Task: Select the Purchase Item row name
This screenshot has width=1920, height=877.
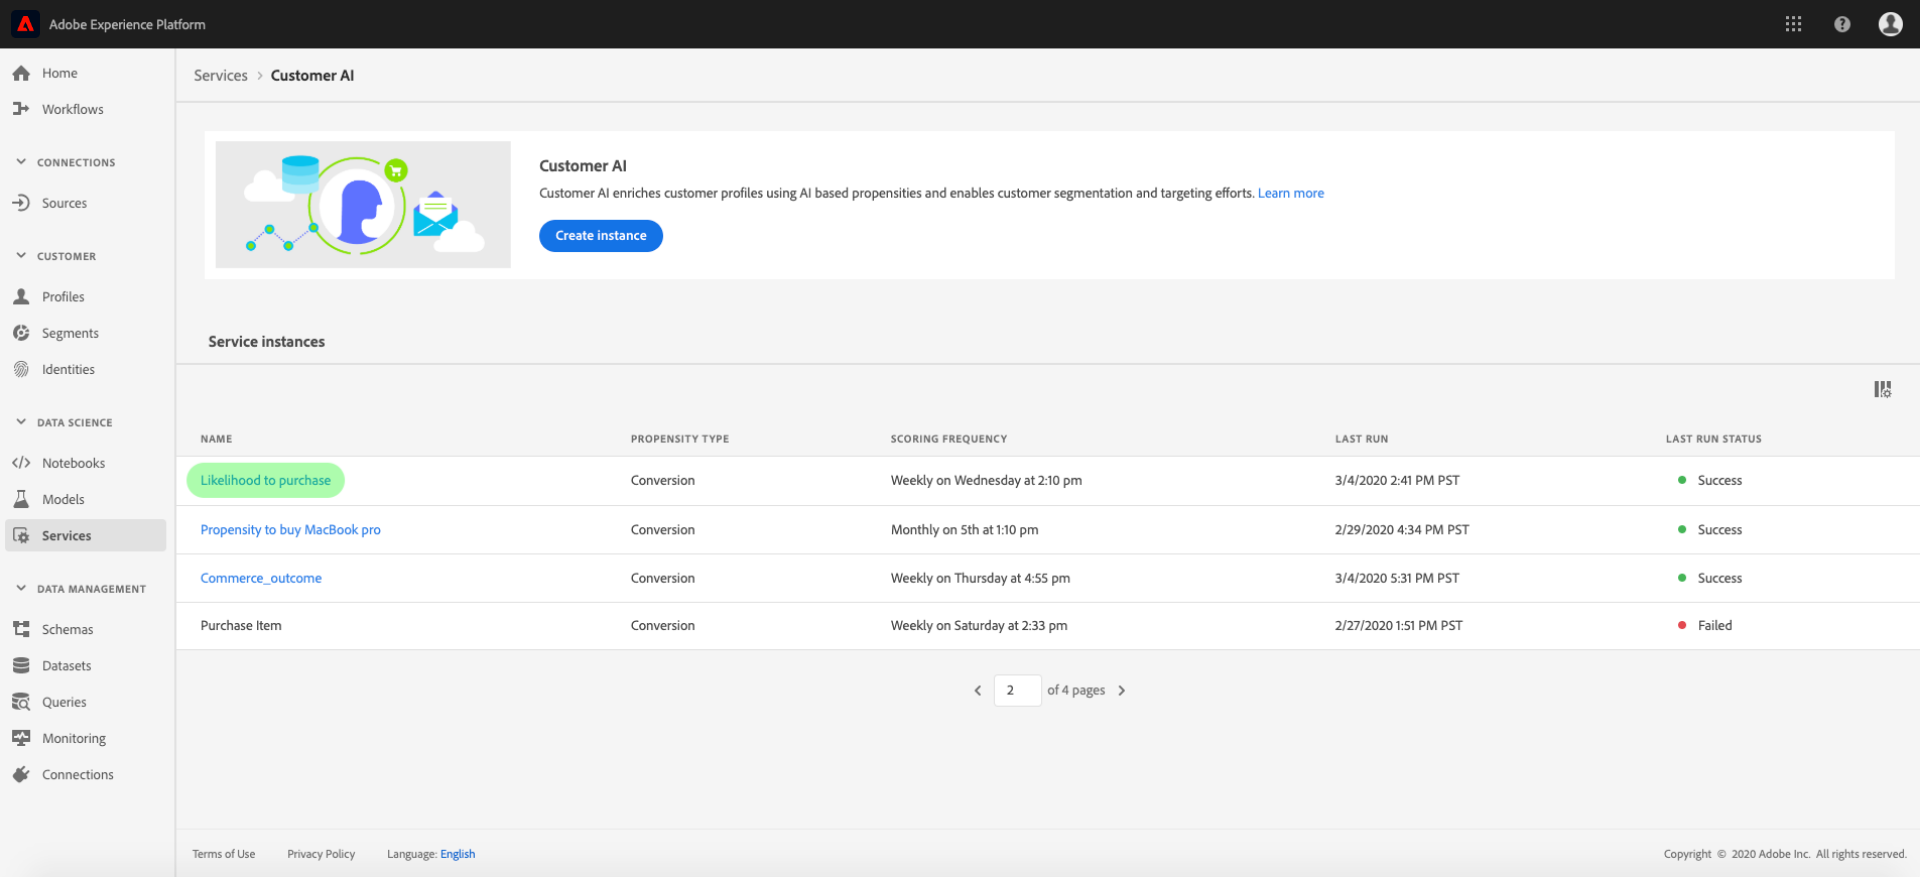Action: coord(241,626)
